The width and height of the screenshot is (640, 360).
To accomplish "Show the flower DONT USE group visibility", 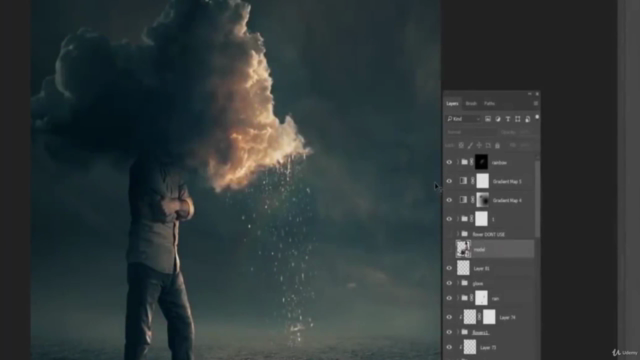I will 449,234.
